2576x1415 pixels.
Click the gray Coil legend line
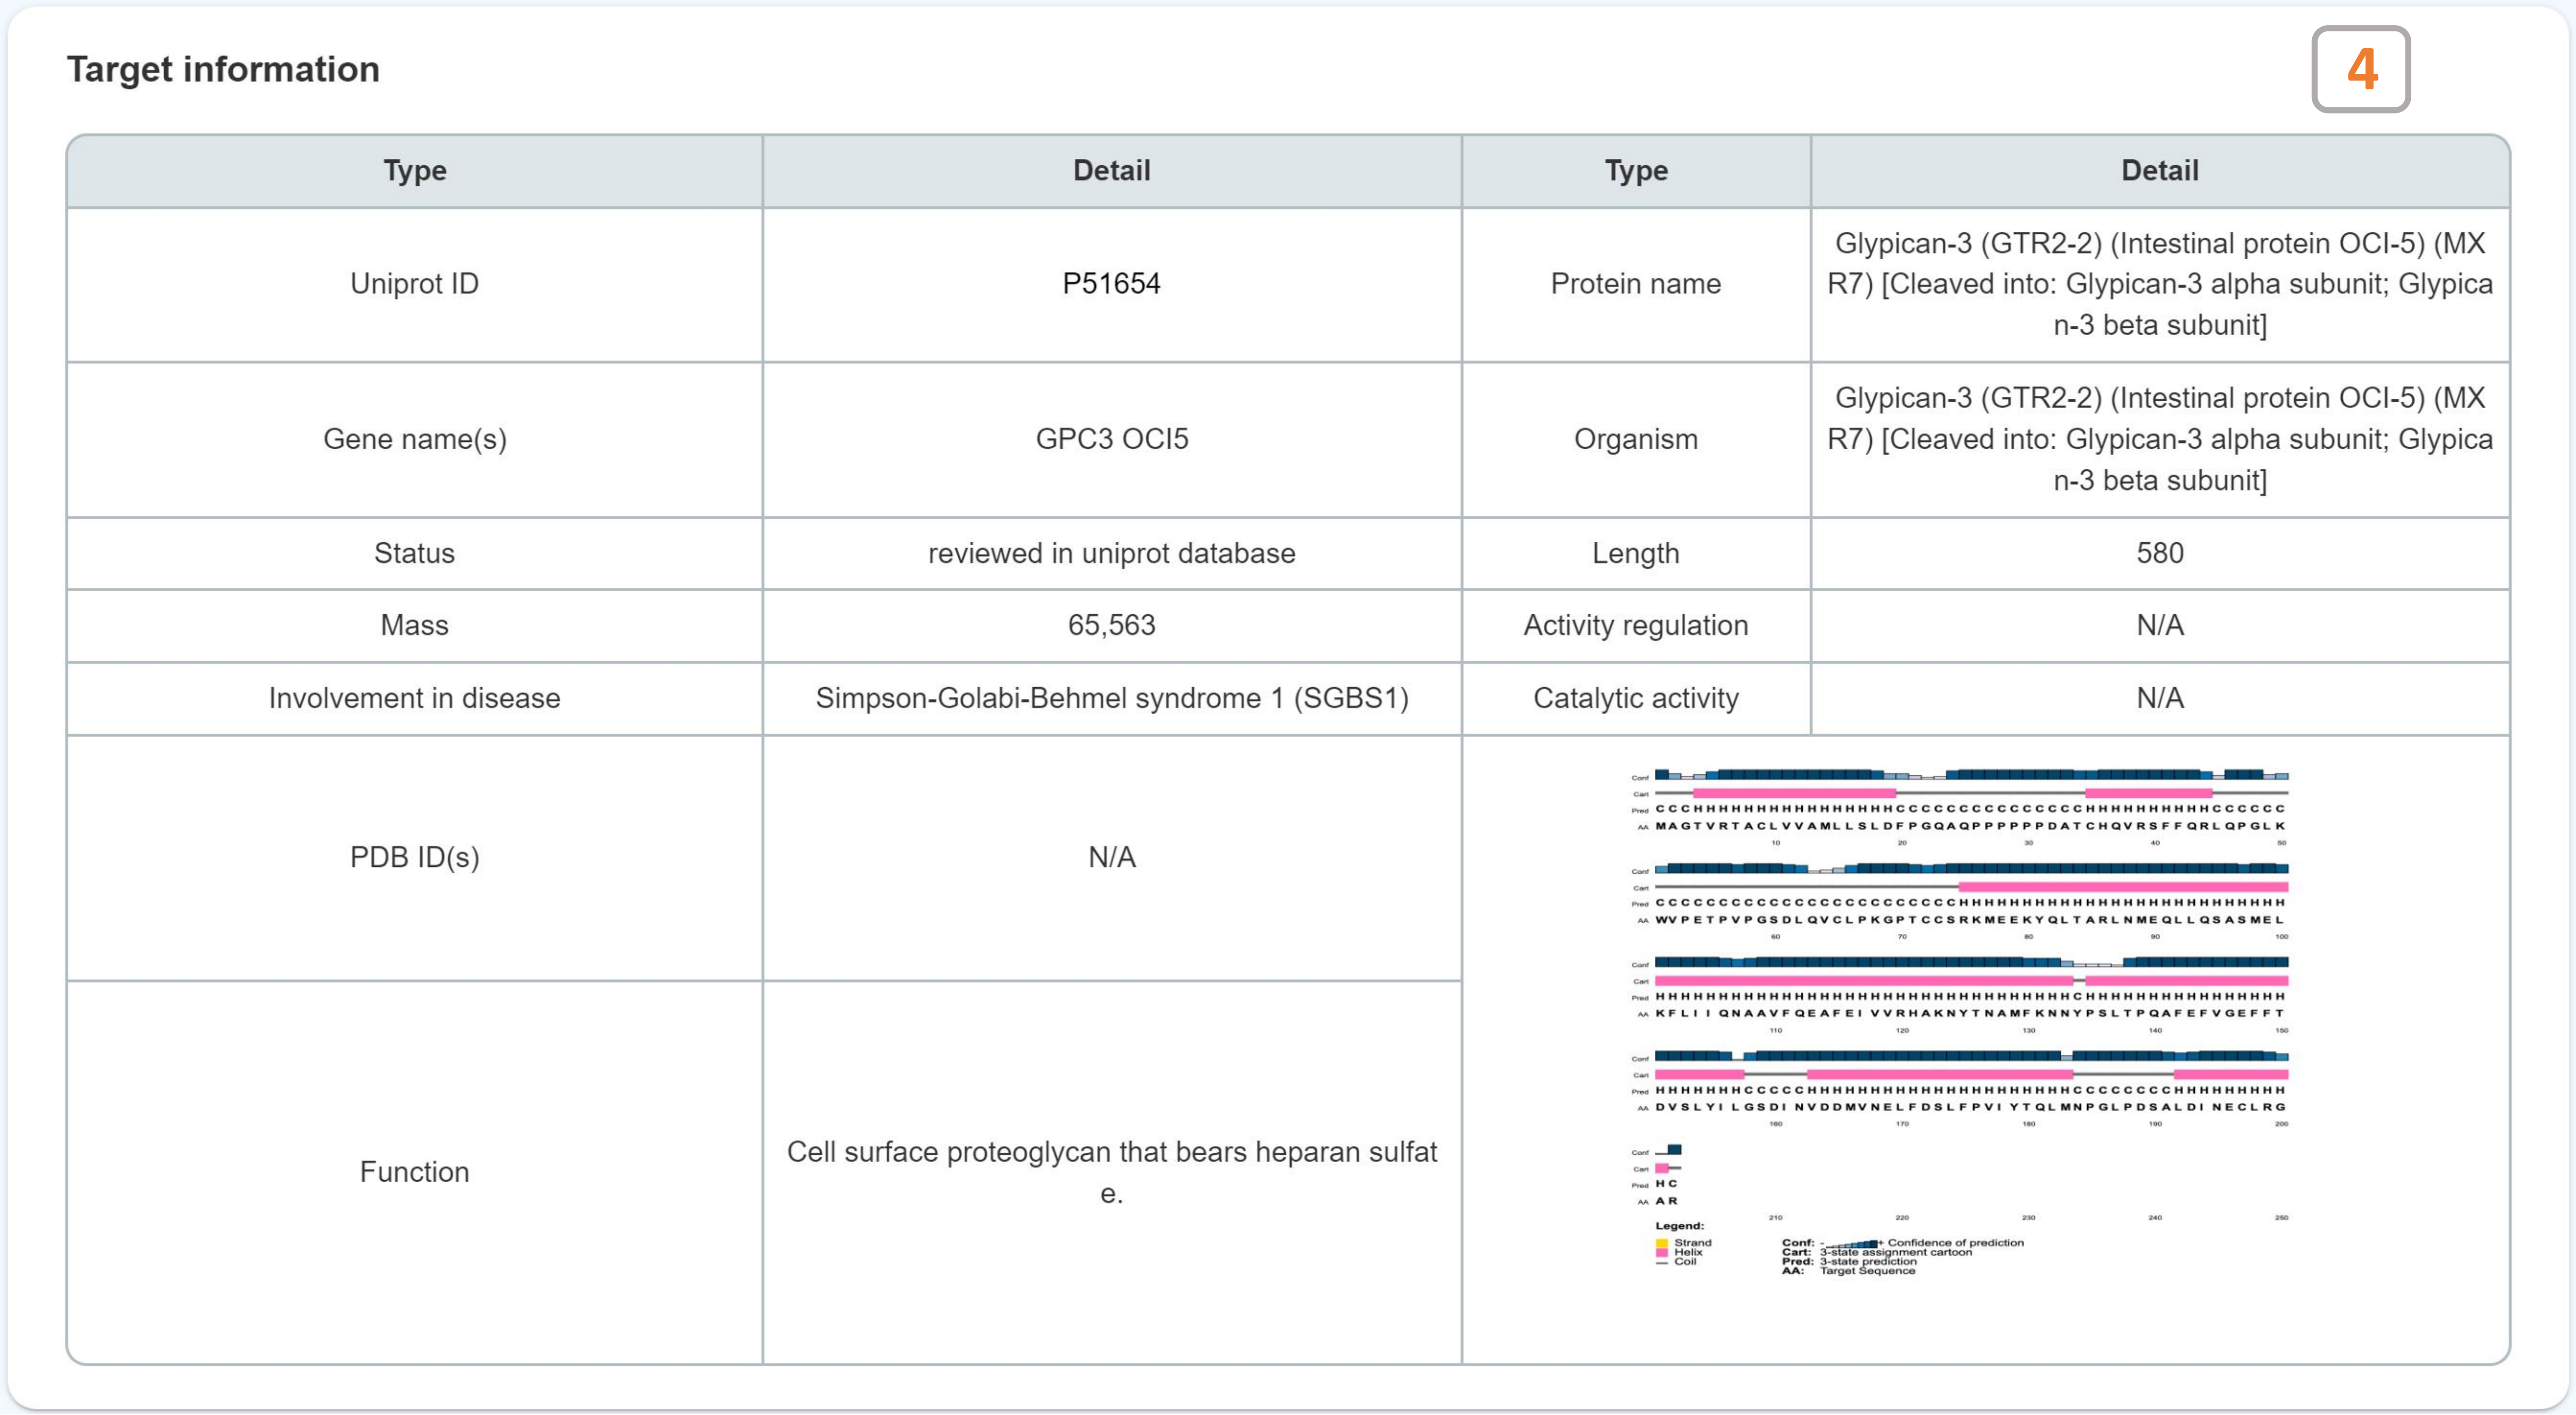1662,1262
